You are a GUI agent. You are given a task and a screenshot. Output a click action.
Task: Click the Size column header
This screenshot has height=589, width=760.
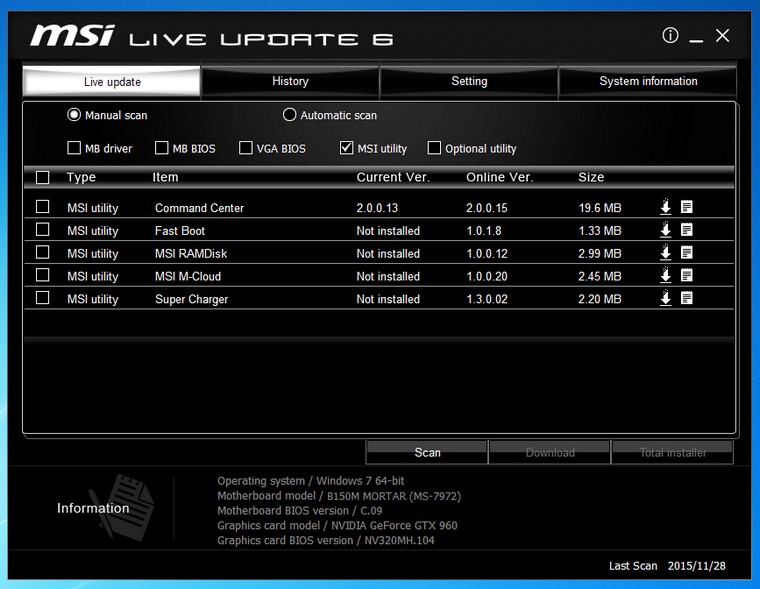(591, 177)
